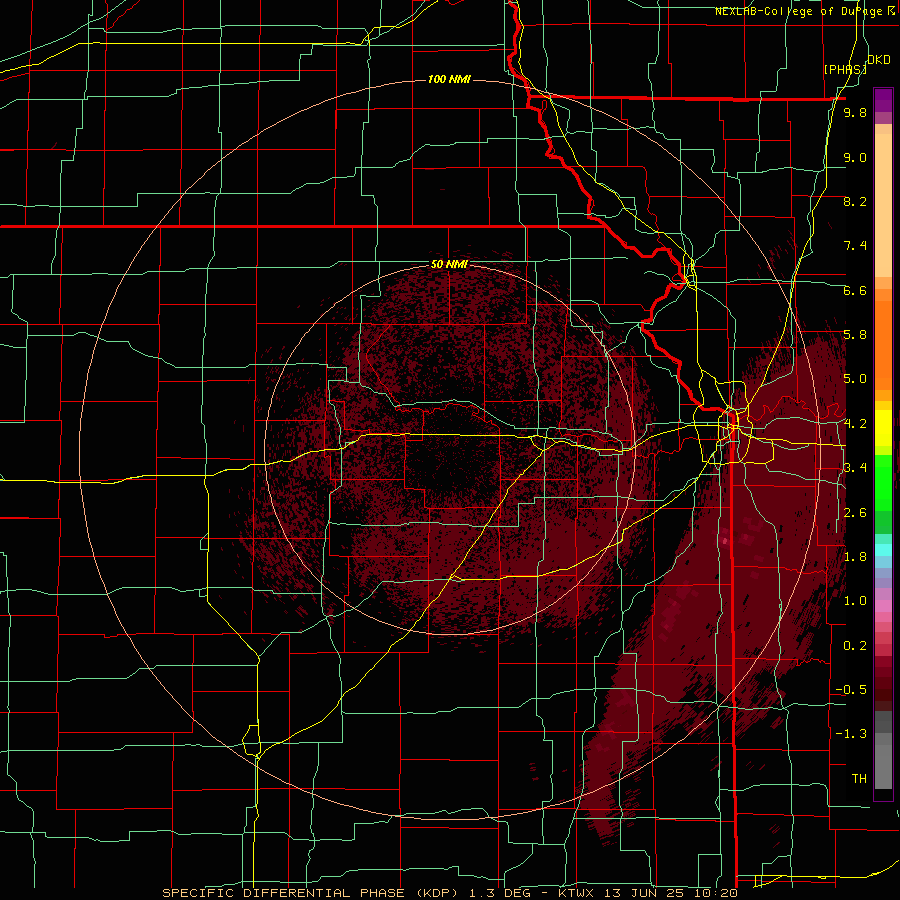
Task: Click the 7.4 value on the color scale
Action: [x=855, y=246]
